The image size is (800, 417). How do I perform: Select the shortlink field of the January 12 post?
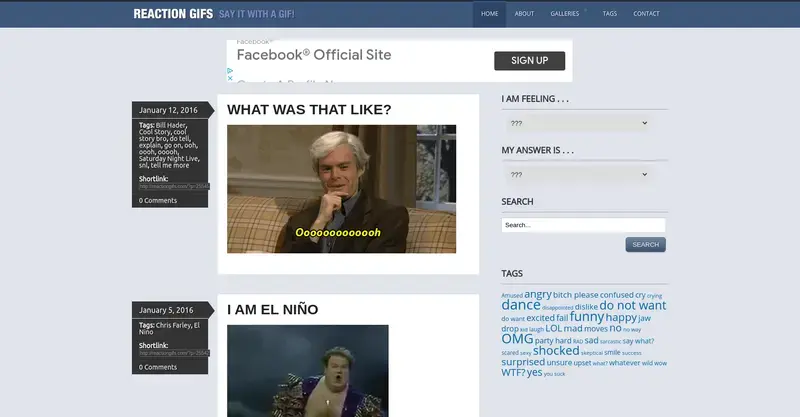pyautogui.click(x=174, y=187)
